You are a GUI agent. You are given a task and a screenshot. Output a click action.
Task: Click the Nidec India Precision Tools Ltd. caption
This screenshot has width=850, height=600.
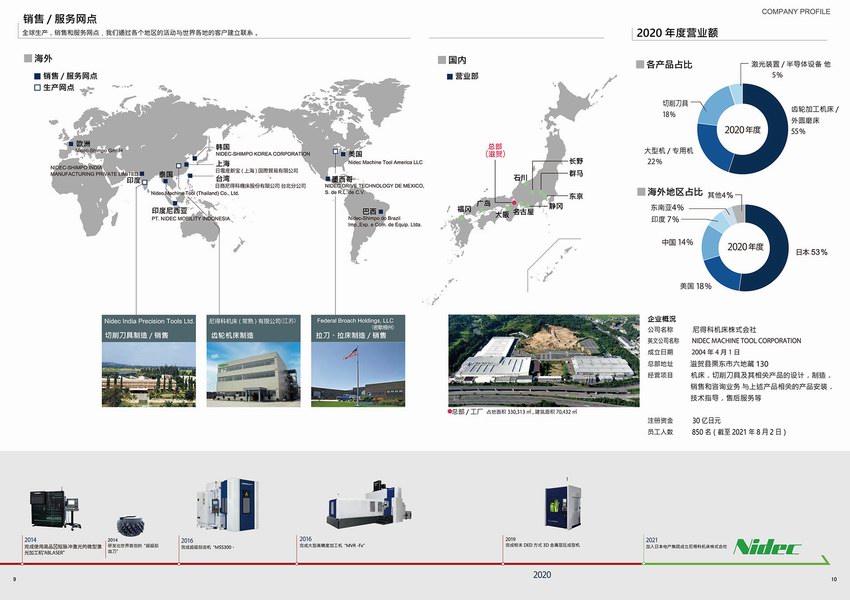[x=149, y=322]
